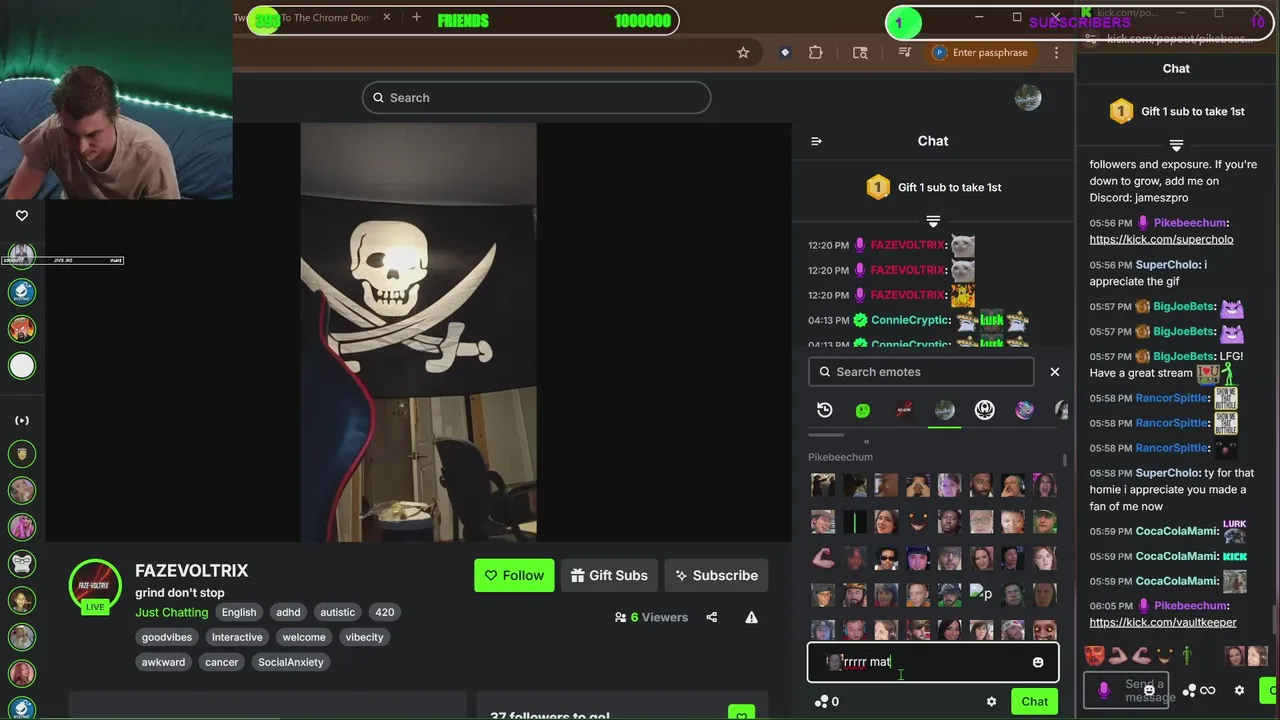Select the goodvibes tag
This screenshot has height=720, width=1280.
(167, 637)
